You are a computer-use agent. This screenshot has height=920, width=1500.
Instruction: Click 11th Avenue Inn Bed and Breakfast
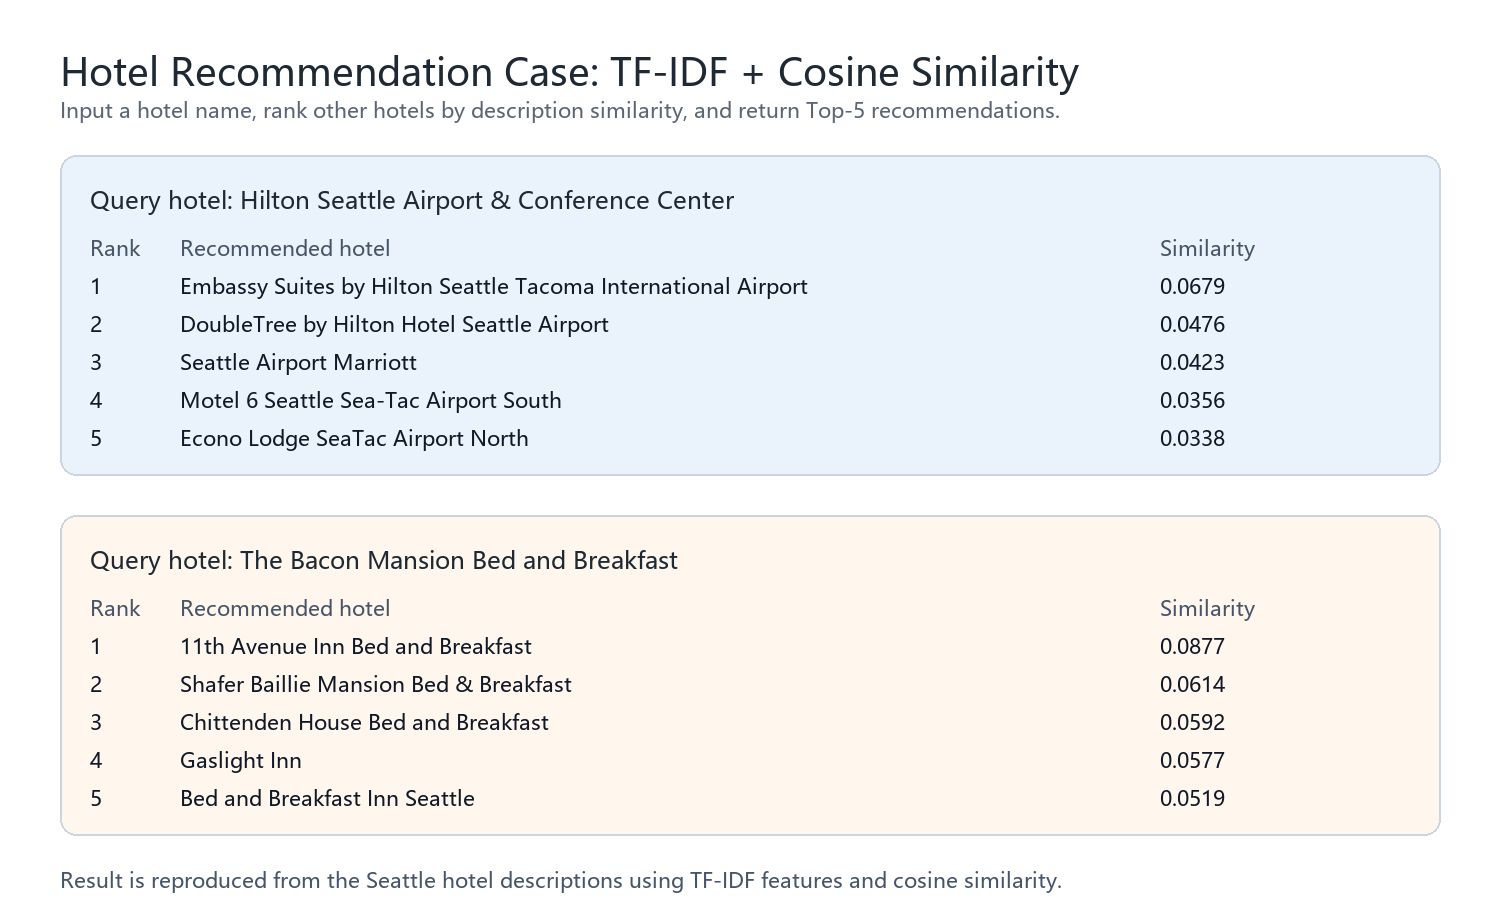356,647
